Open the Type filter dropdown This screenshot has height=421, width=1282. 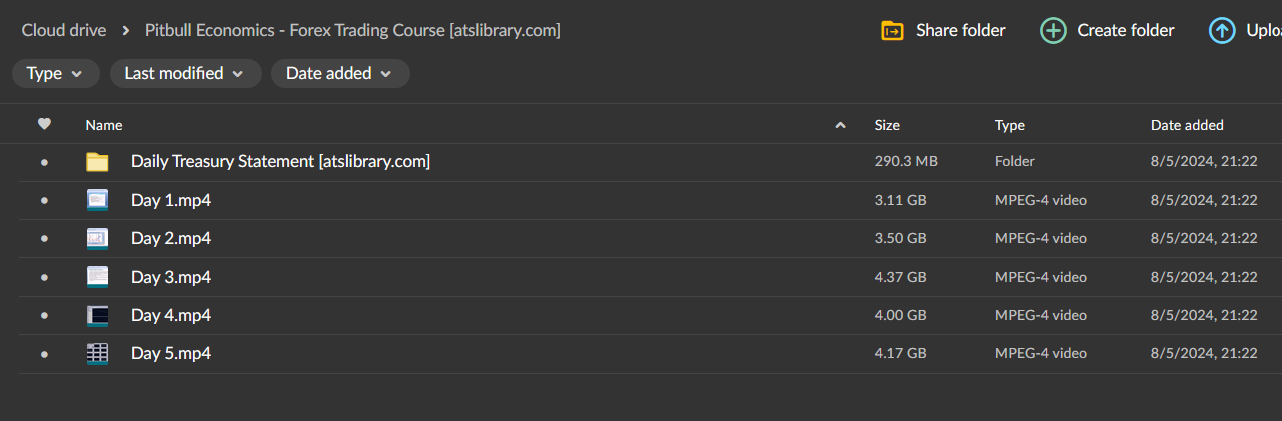[55, 73]
